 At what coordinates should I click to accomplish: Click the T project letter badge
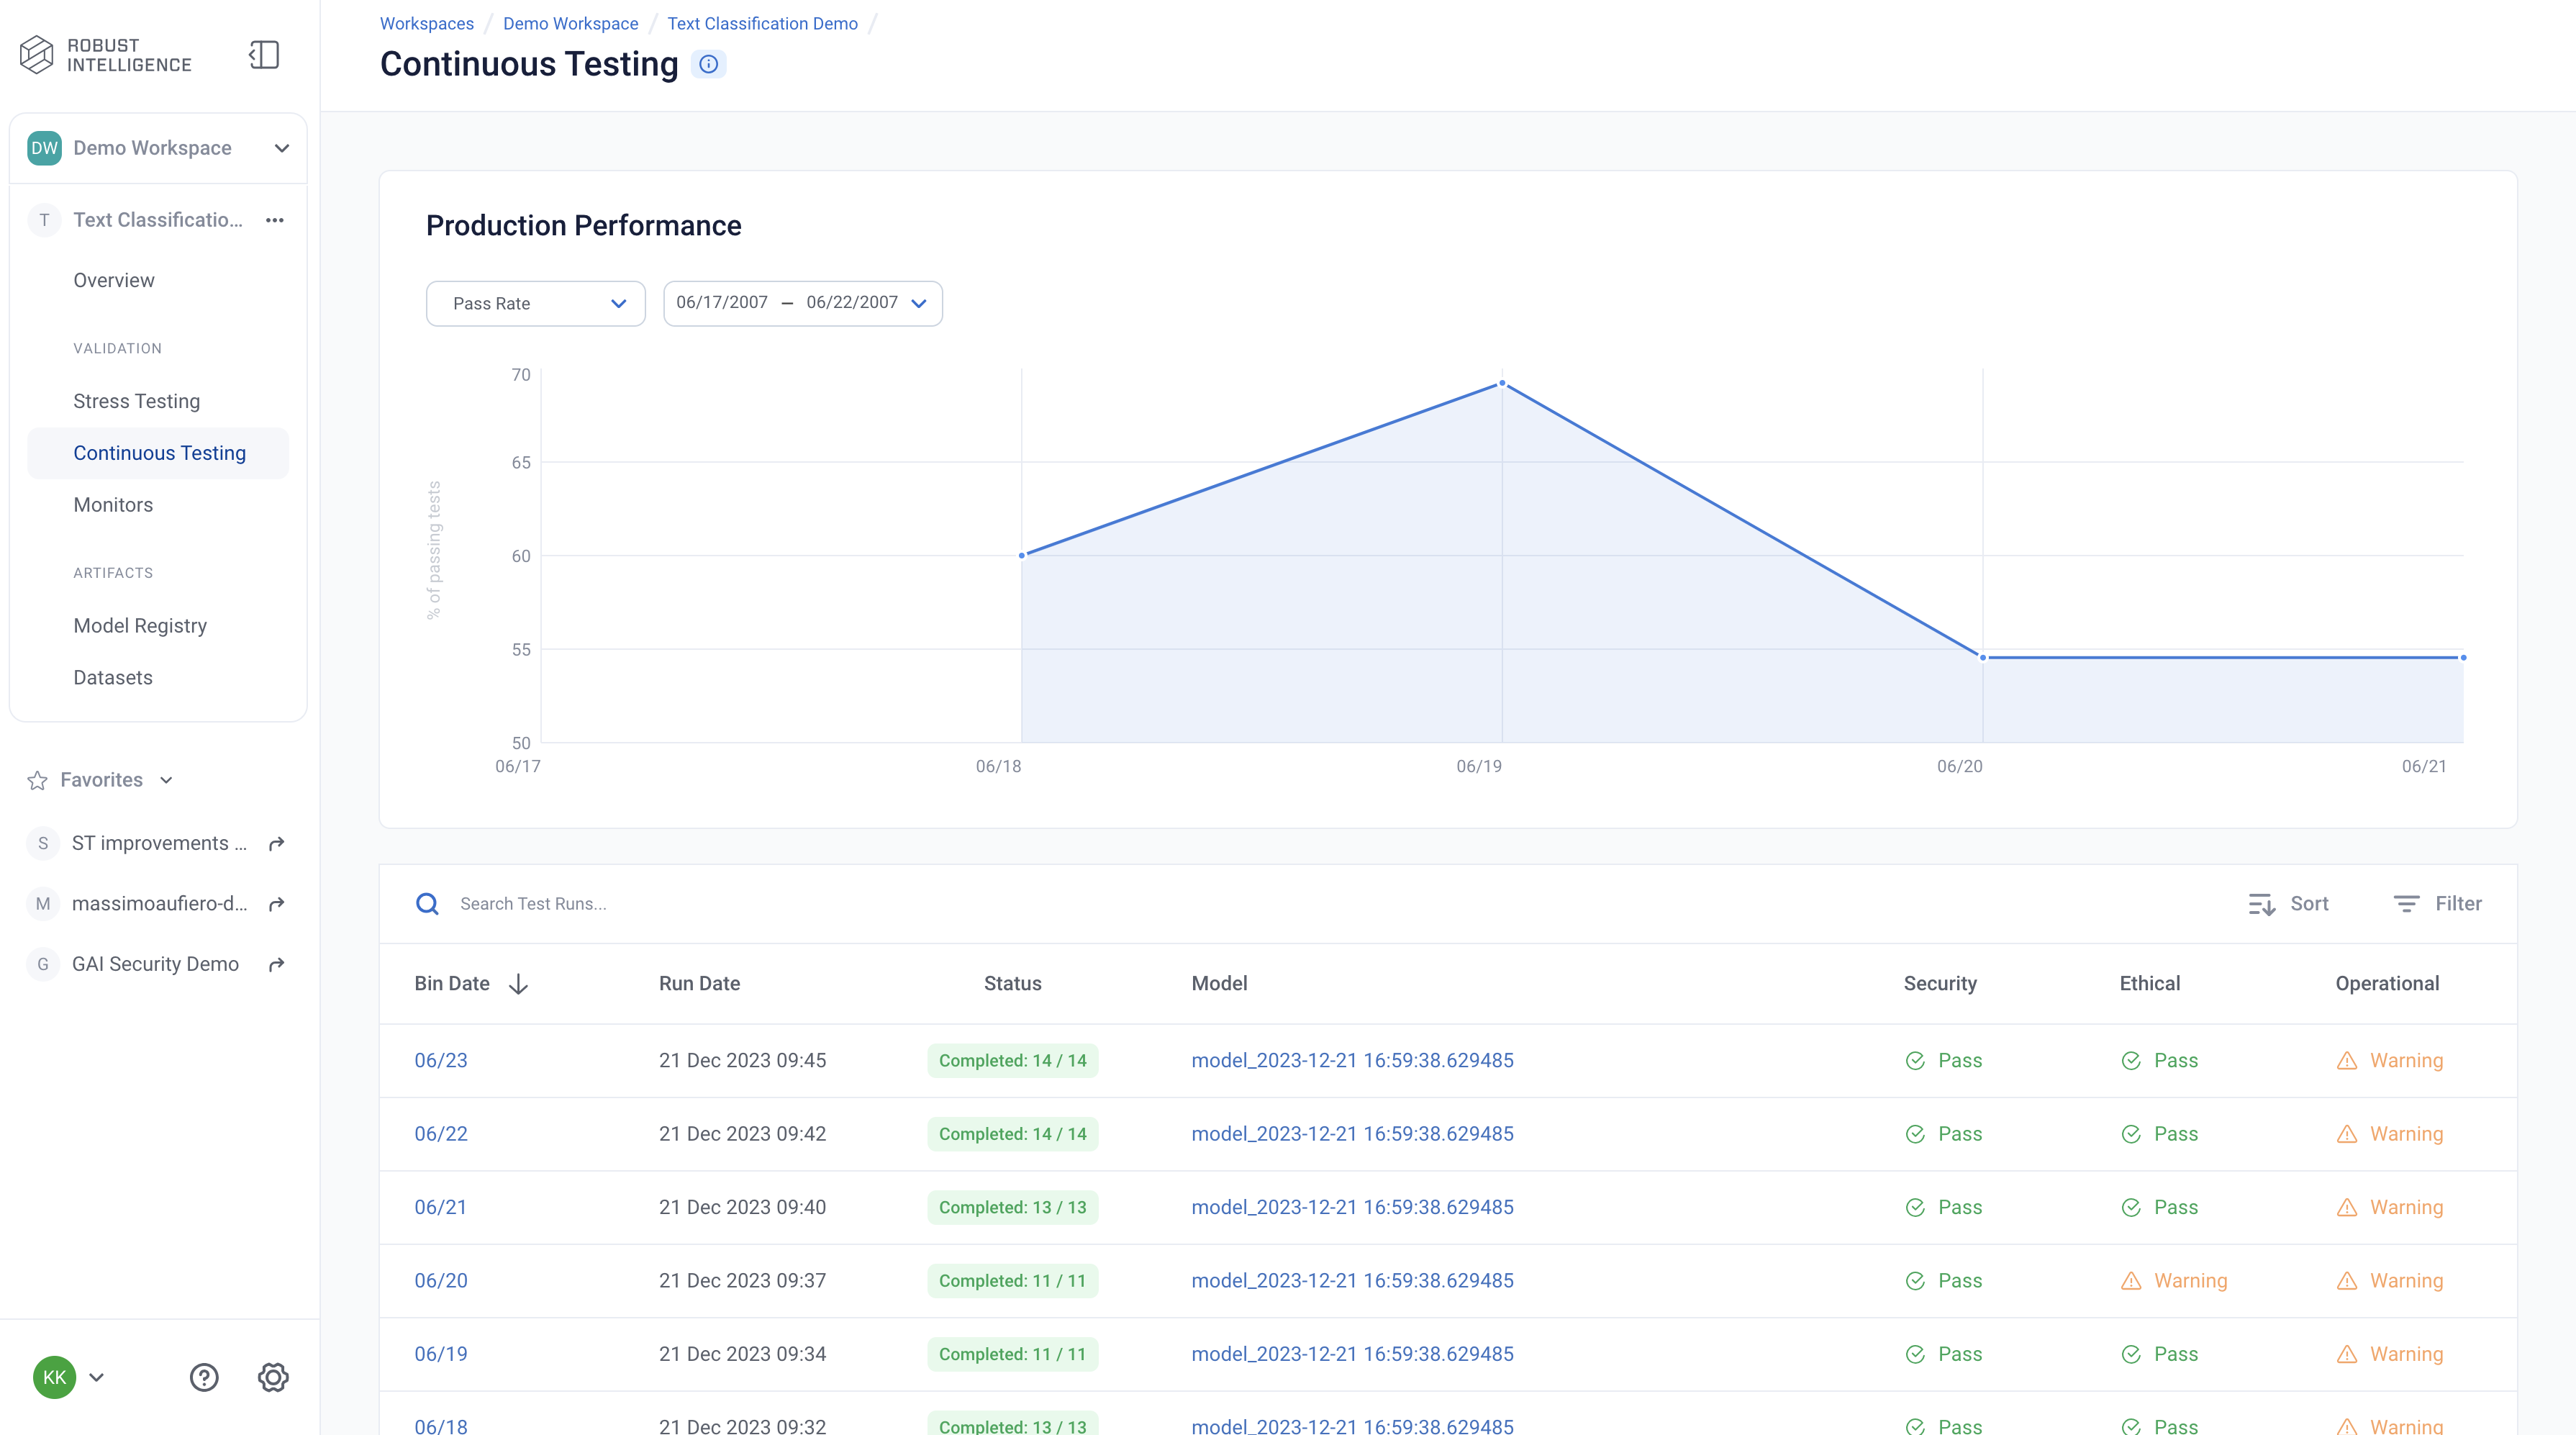click(44, 220)
